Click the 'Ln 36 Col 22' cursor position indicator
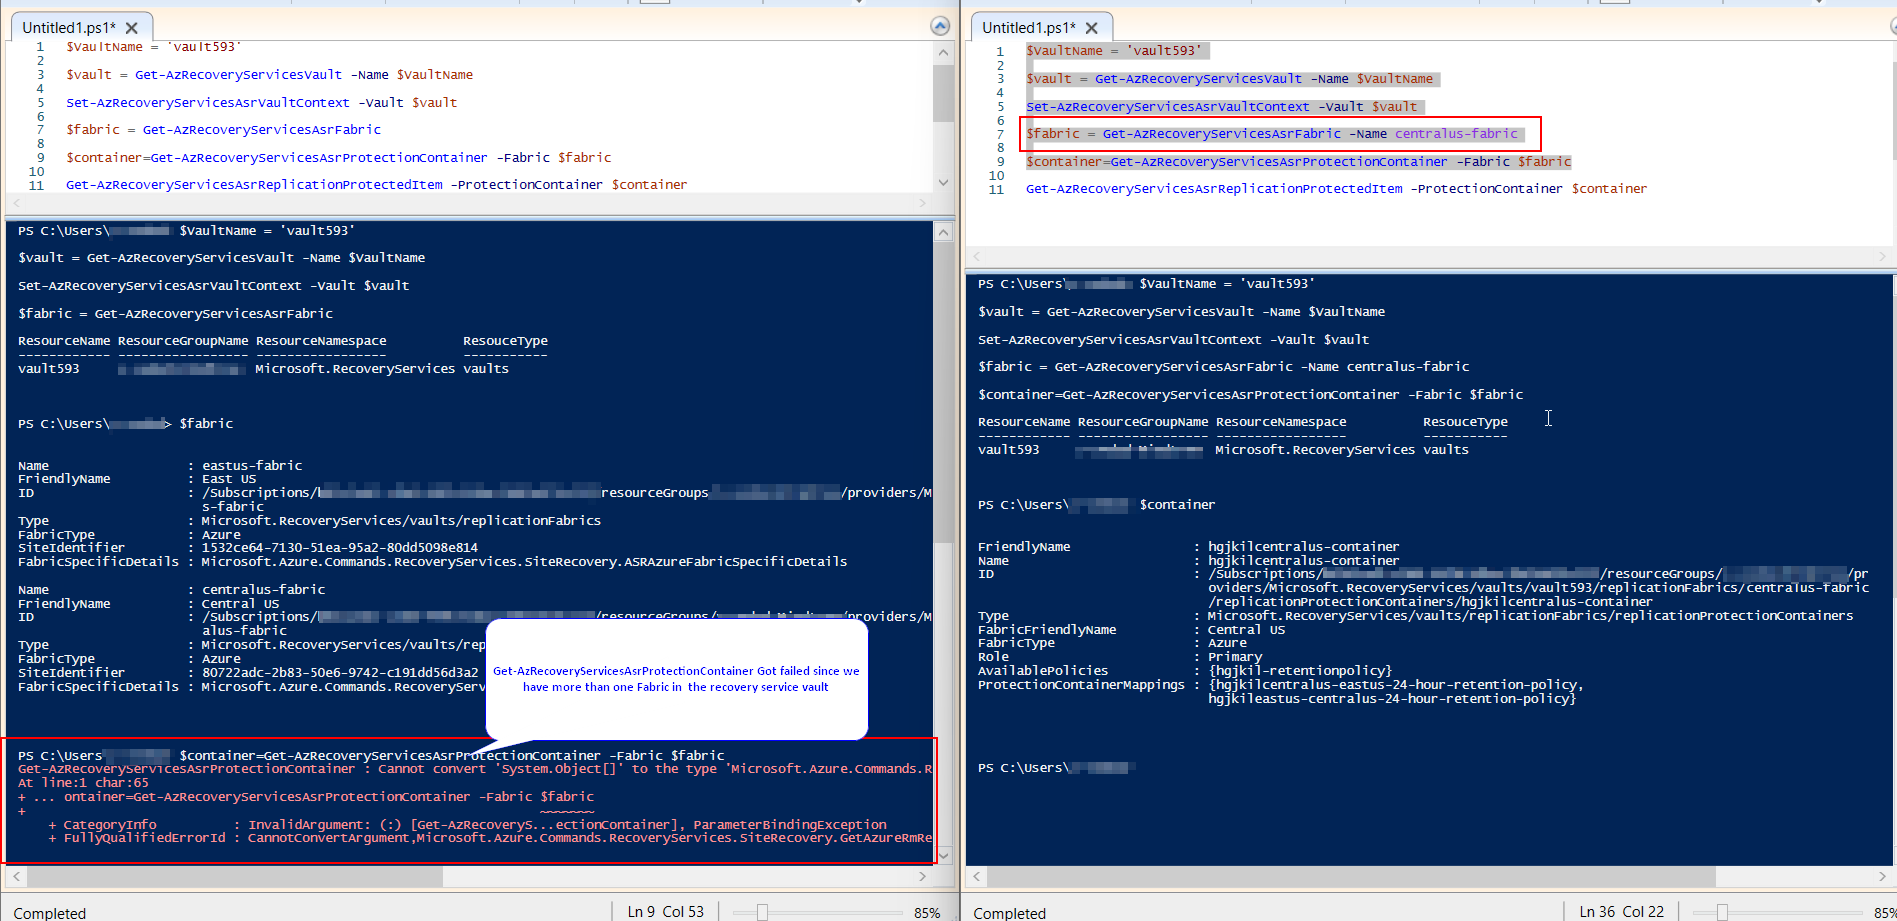The image size is (1897, 921). (x=1622, y=912)
